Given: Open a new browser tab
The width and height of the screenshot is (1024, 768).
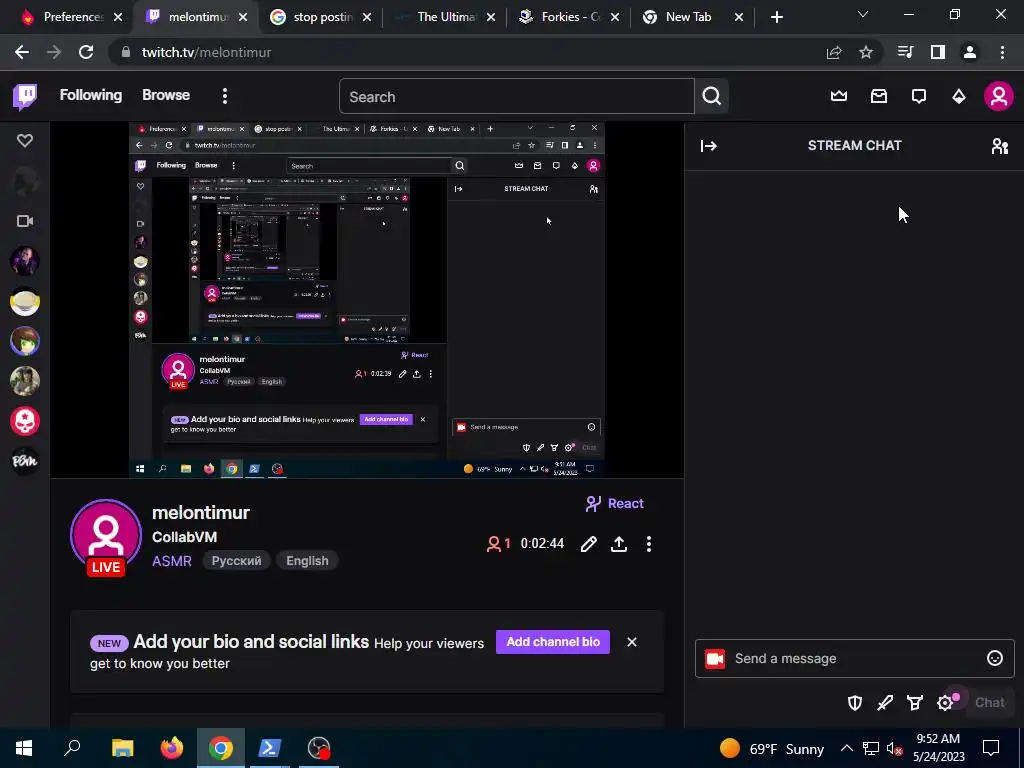Looking at the screenshot, I should click(776, 18).
